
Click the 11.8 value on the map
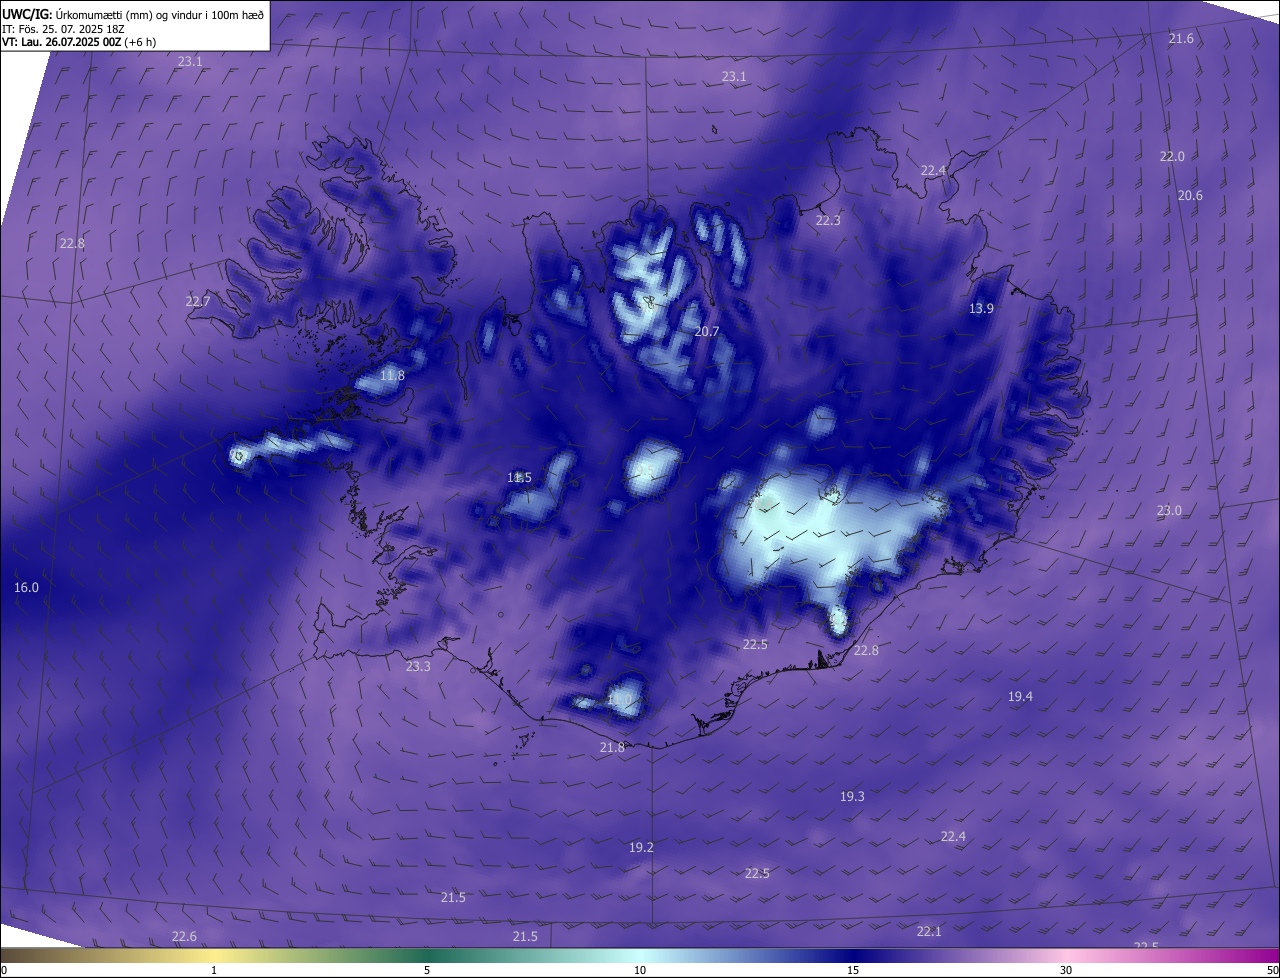pyautogui.click(x=393, y=376)
